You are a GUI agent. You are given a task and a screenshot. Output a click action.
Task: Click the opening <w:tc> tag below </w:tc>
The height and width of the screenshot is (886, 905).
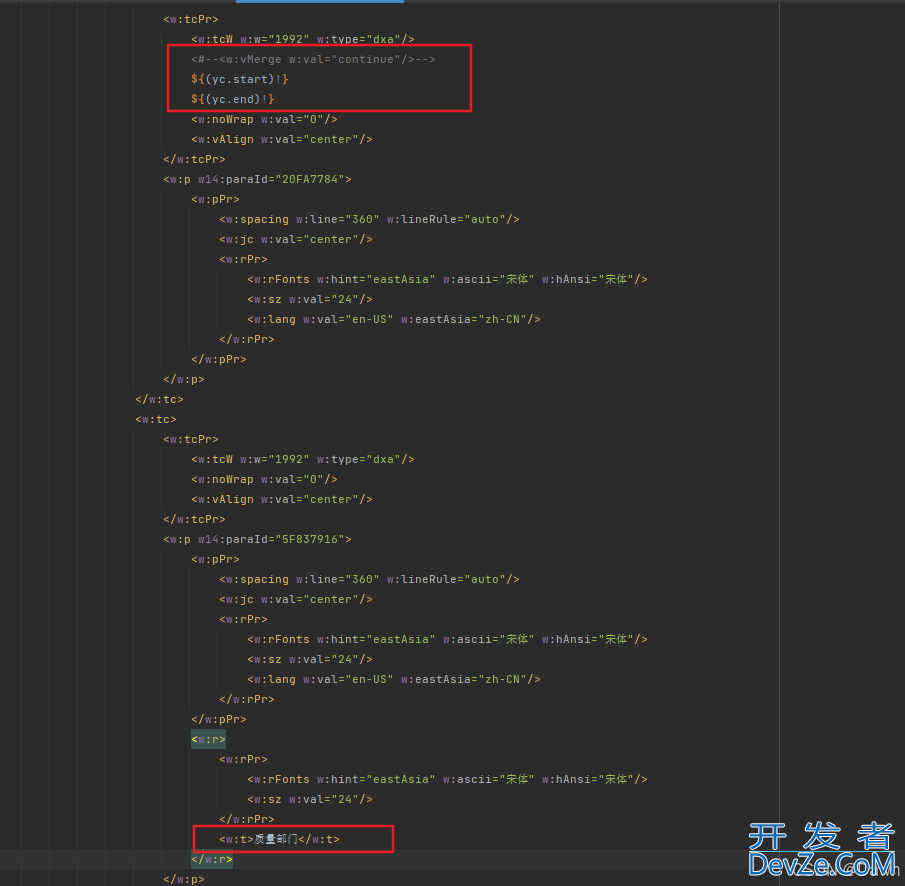(156, 419)
